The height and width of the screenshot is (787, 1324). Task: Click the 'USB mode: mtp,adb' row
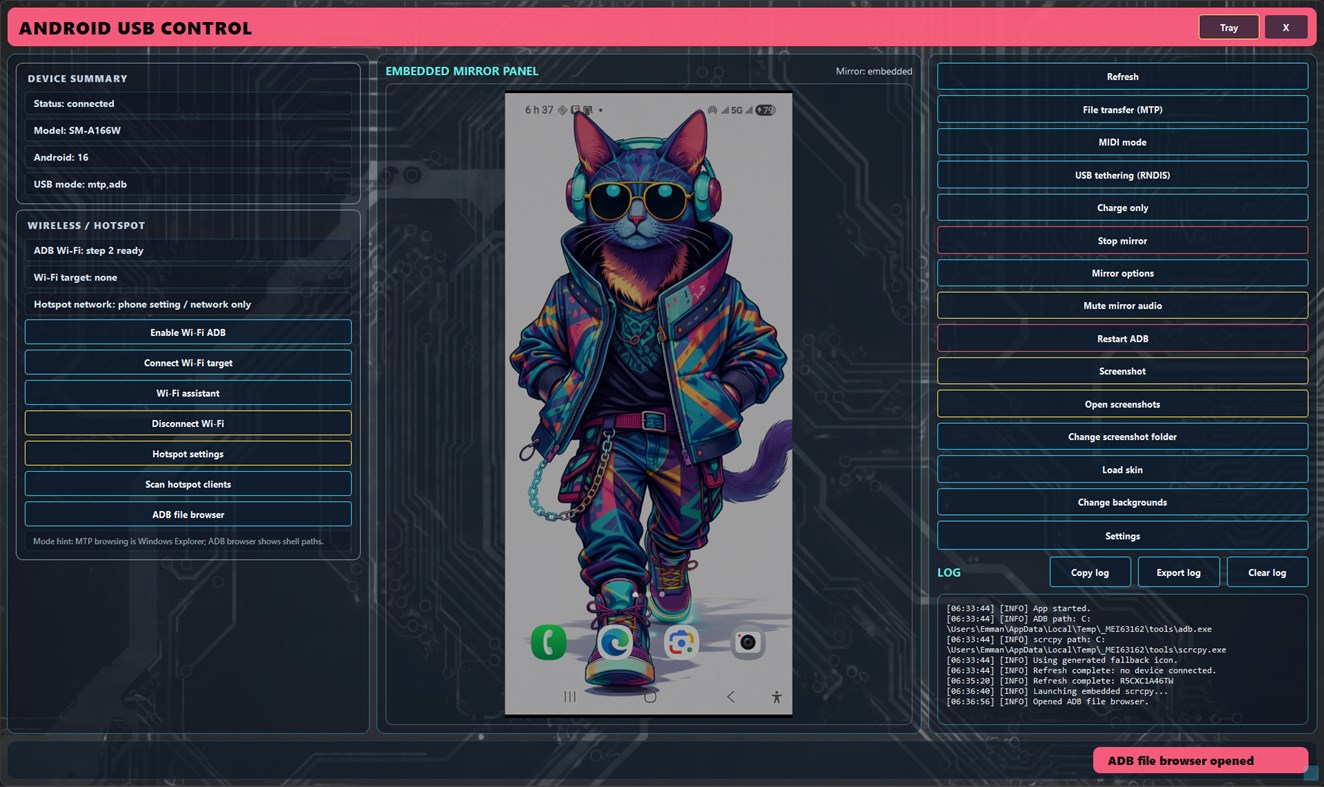(188, 184)
